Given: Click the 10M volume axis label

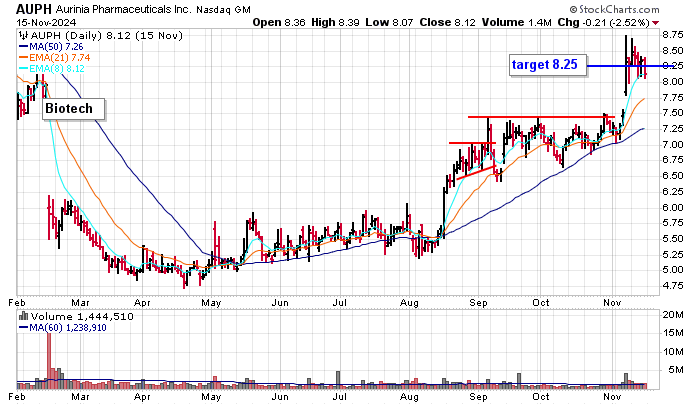Looking at the screenshot, I should click(x=673, y=352).
